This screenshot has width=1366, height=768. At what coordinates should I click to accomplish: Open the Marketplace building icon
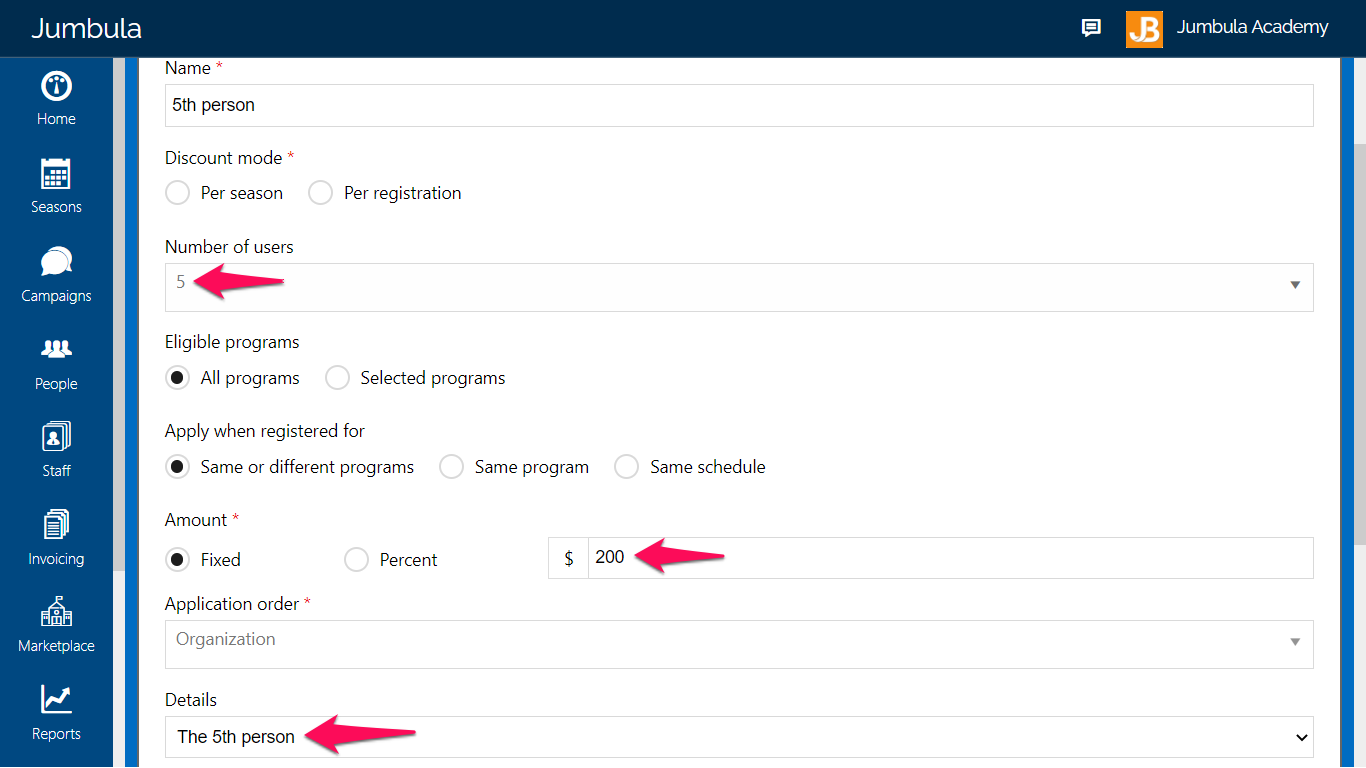point(56,612)
